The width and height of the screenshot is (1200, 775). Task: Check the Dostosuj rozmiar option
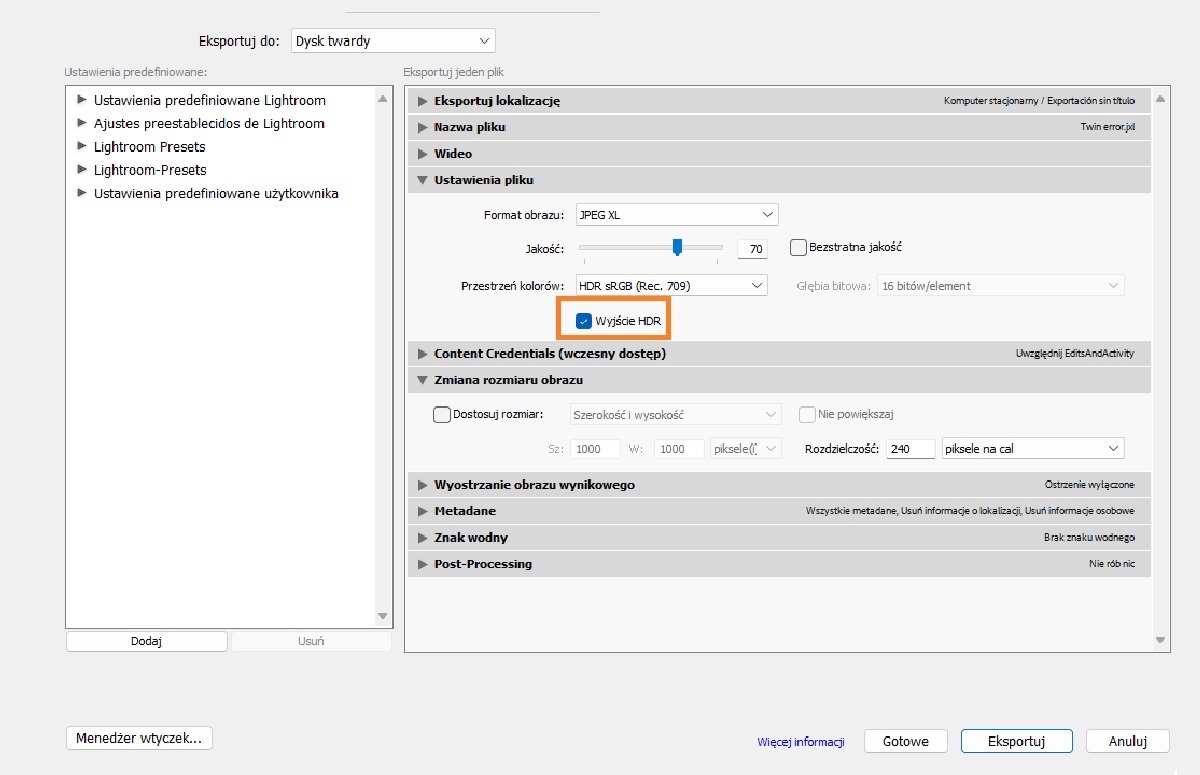click(x=441, y=415)
